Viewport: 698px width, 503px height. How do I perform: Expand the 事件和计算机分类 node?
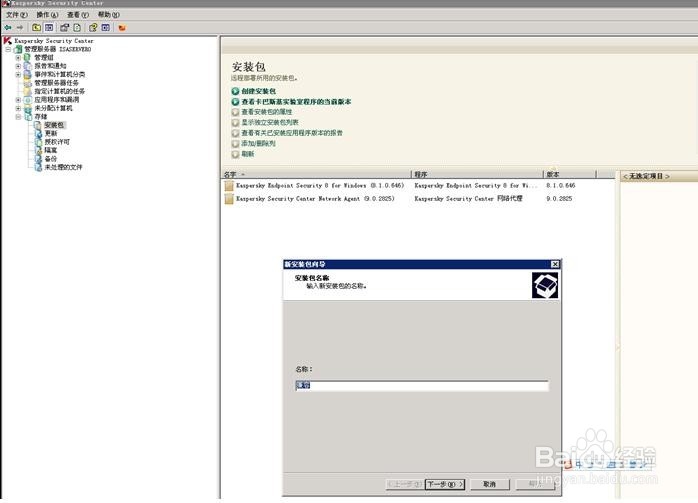coord(18,74)
